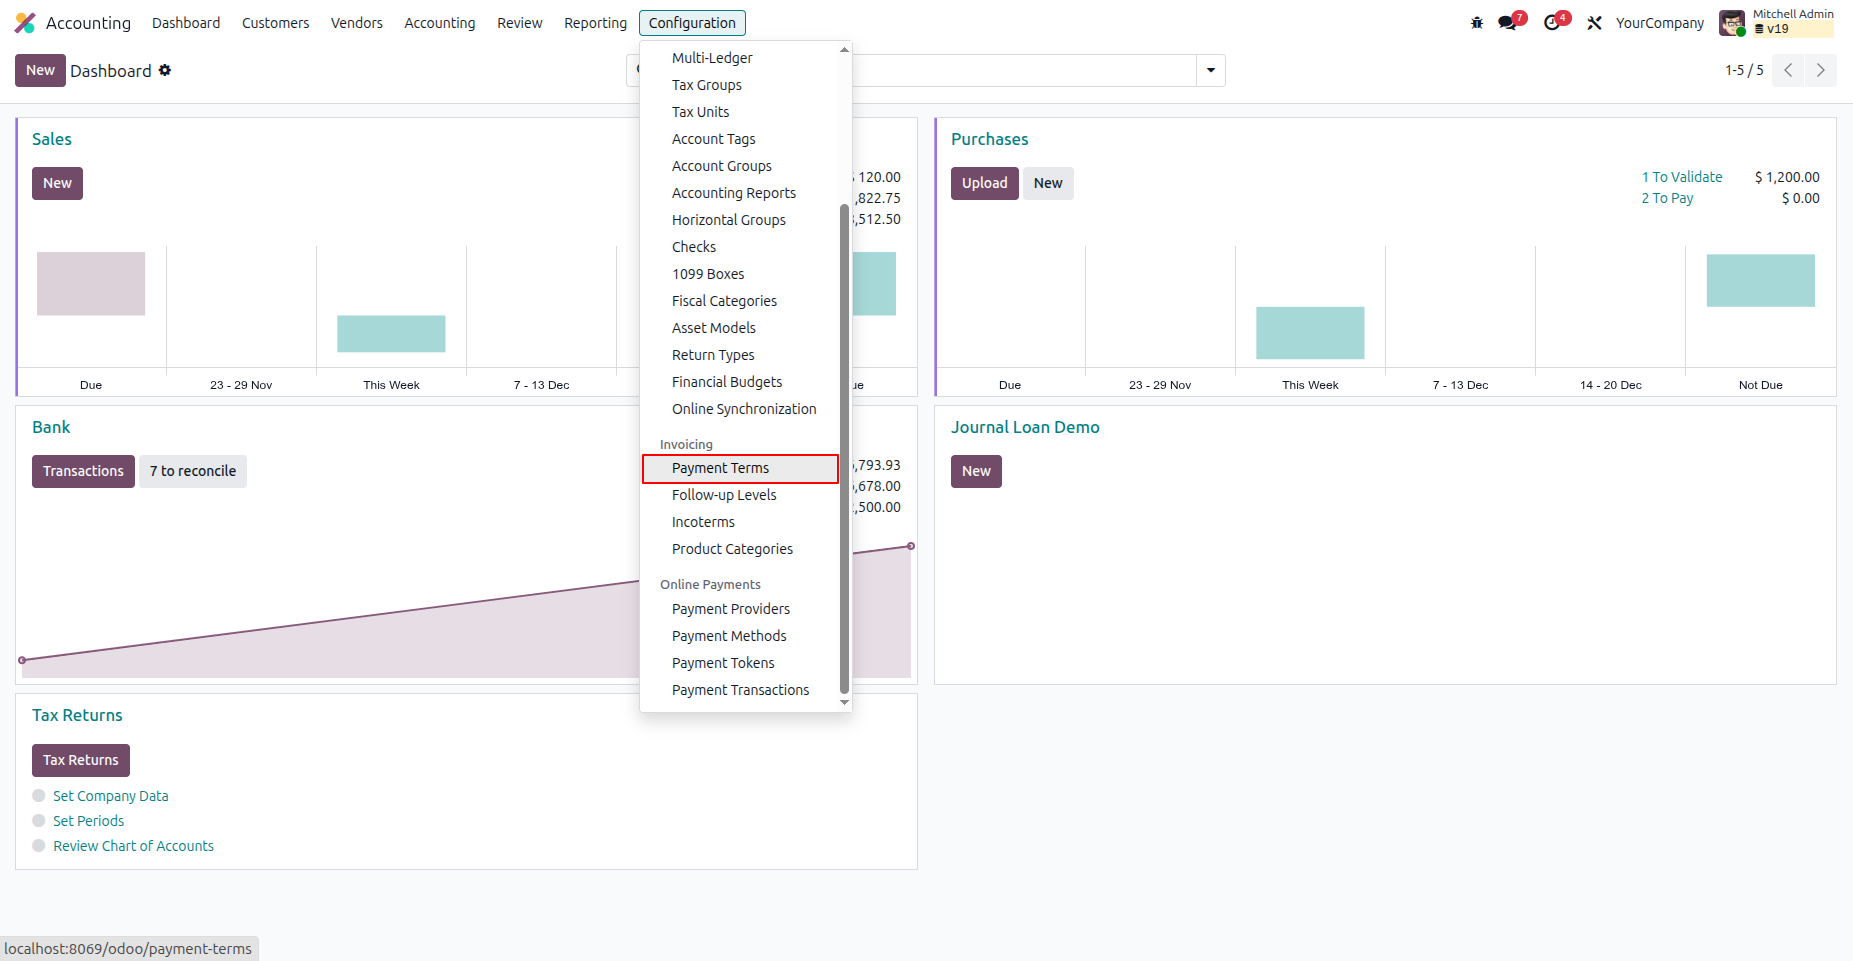Open the Tax Returns title link

[x=77, y=715]
